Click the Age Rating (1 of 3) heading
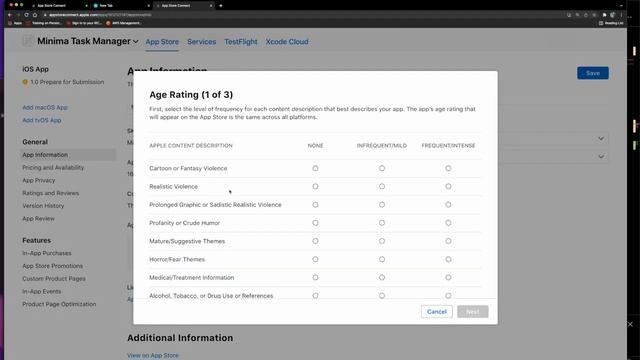 [x=191, y=95]
